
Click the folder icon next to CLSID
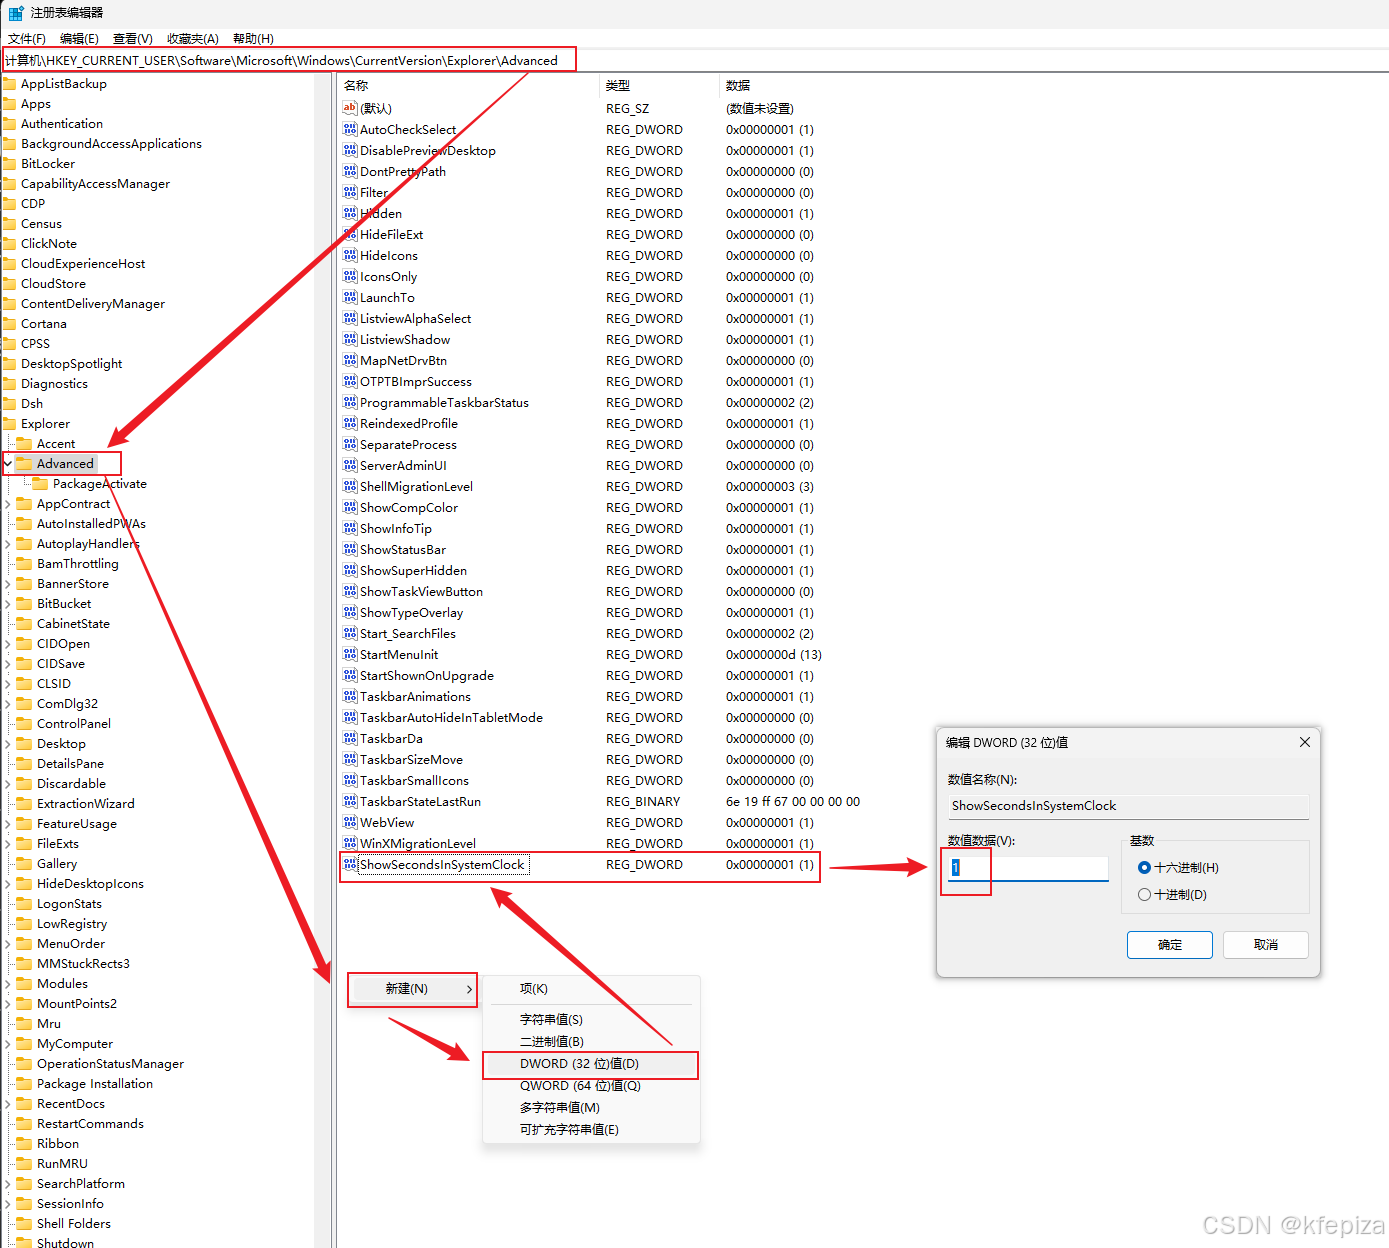click(x=24, y=684)
